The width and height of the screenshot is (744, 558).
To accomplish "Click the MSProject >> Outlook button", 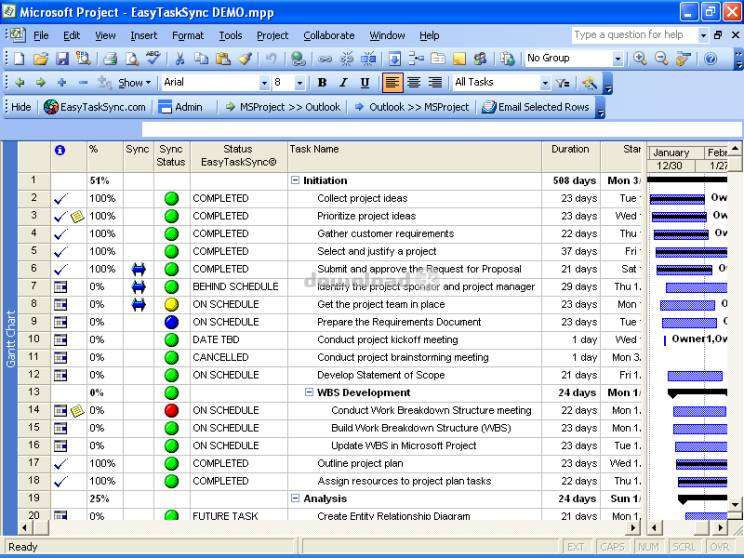I will (x=283, y=107).
